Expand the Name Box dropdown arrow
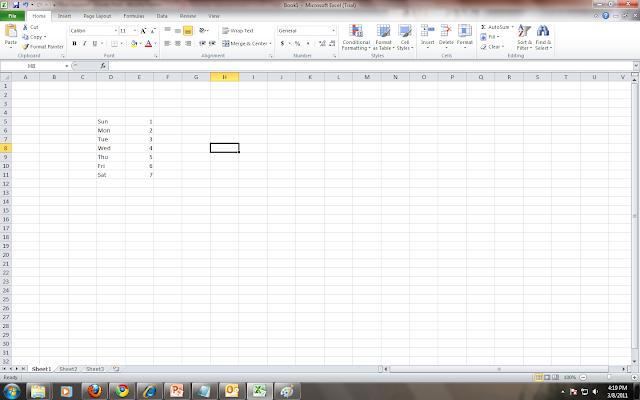 [x=67, y=66]
